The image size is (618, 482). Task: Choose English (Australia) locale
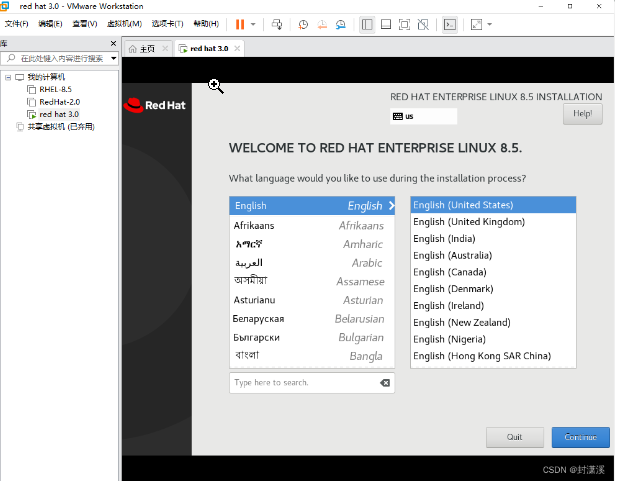[493, 255]
